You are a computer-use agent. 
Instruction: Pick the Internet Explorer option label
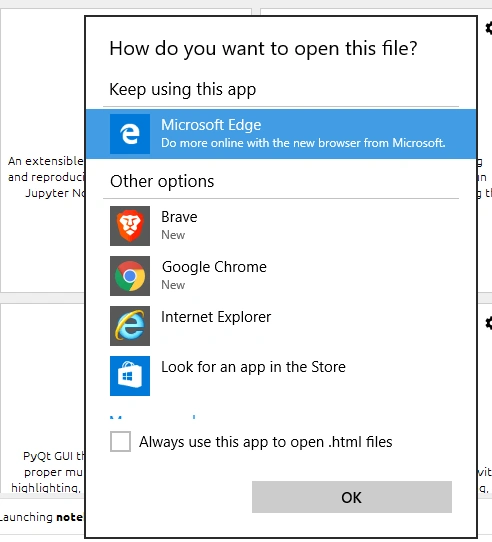[216, 317]
